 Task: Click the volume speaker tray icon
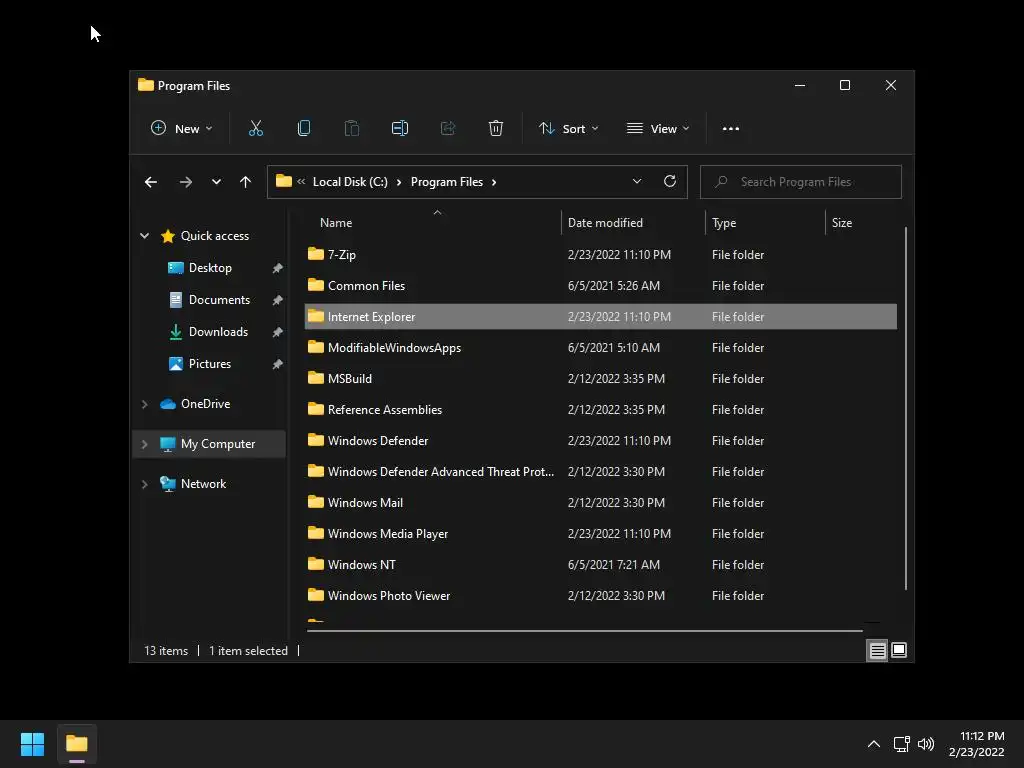[926, 744]
